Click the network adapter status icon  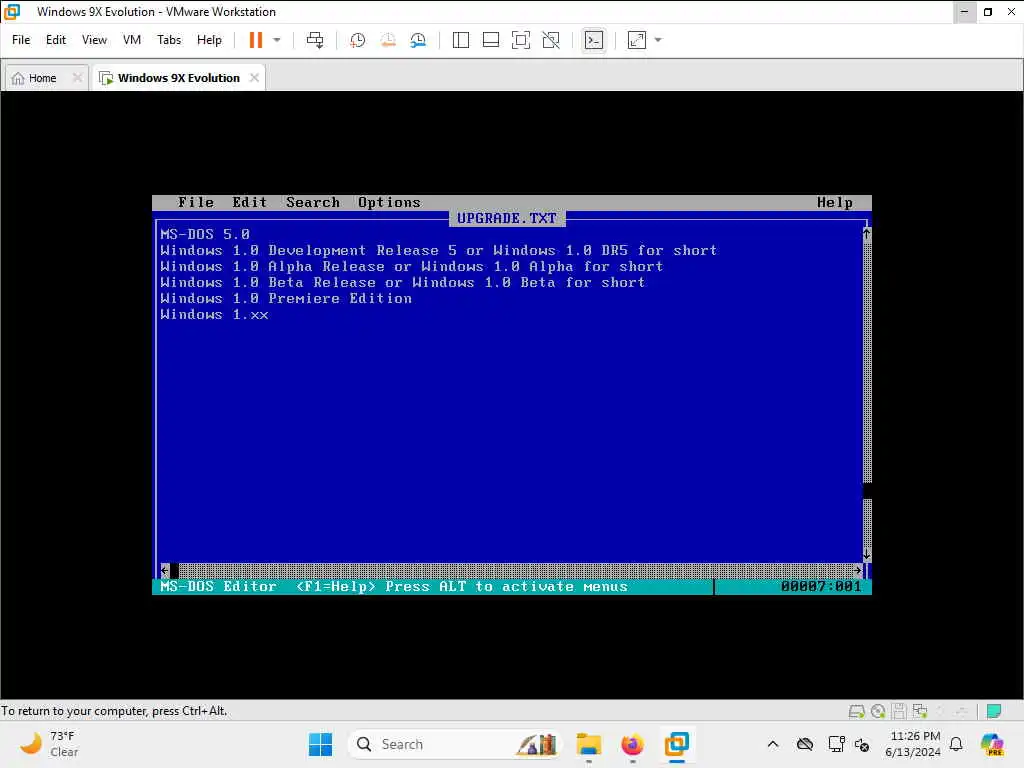[920, 711]
